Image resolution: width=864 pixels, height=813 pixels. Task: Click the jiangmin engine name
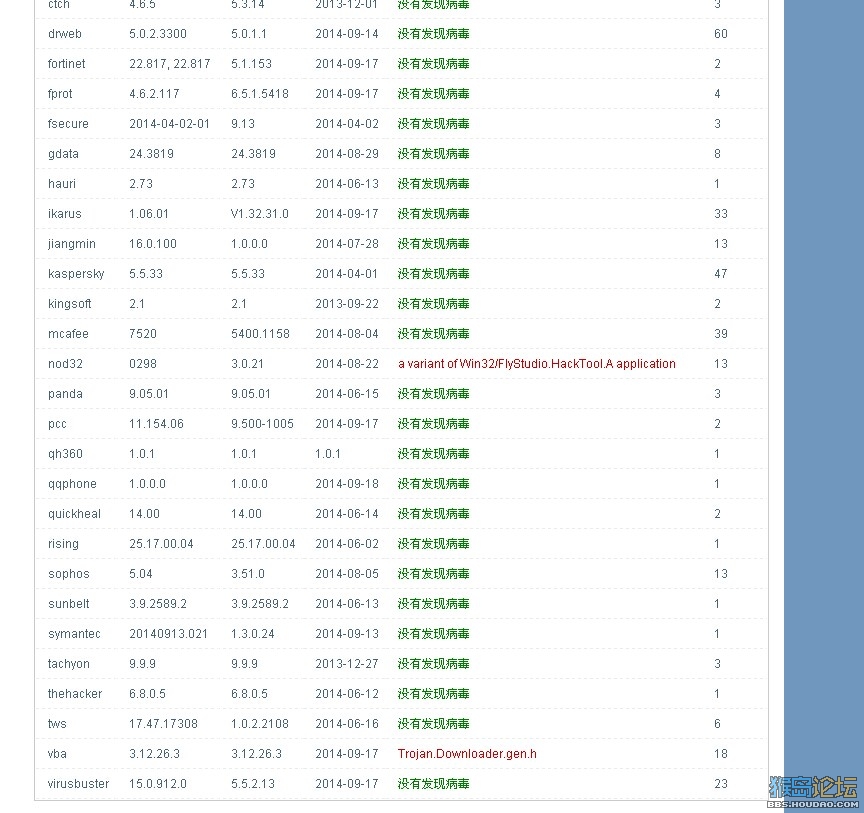[x=72, y=244]
